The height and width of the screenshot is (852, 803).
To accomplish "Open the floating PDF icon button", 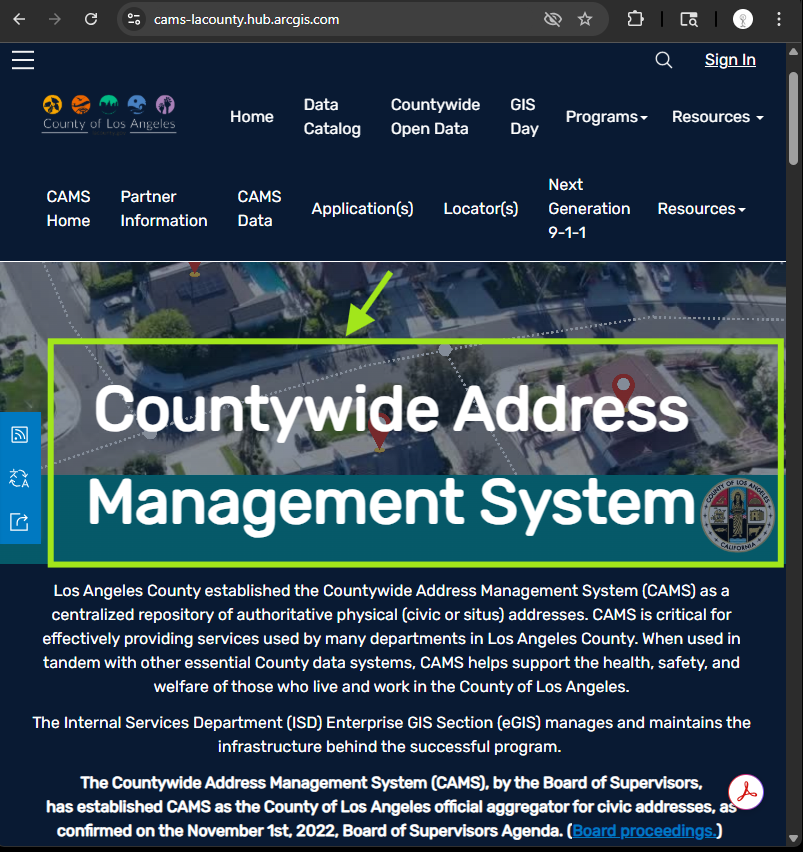I will coord(746,792).
